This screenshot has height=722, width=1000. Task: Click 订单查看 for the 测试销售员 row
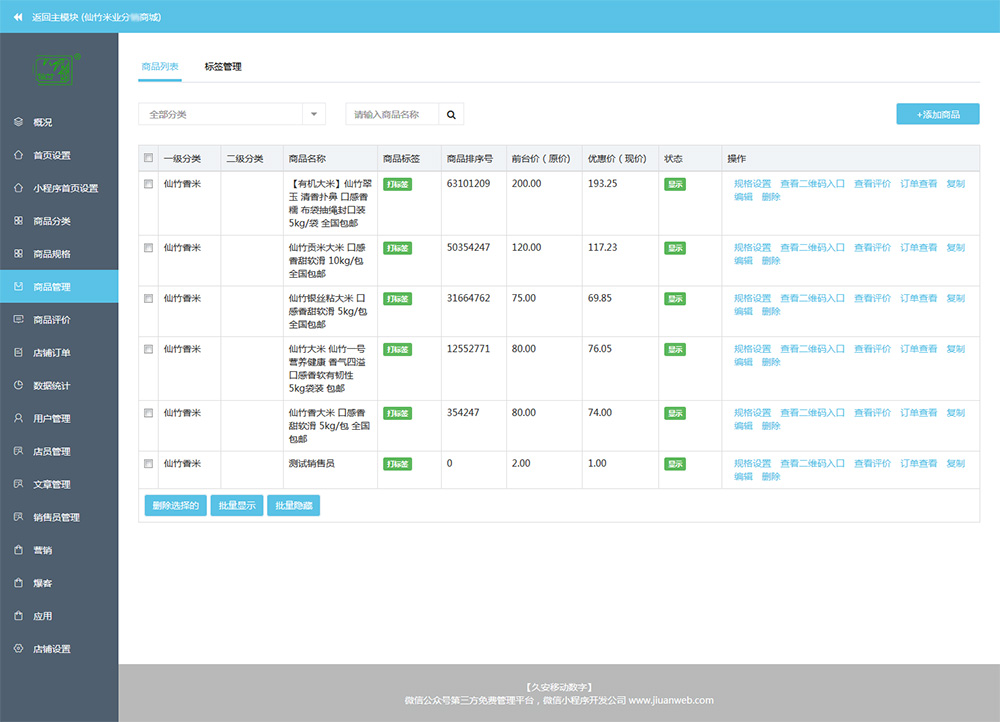[x=918, y=464]
